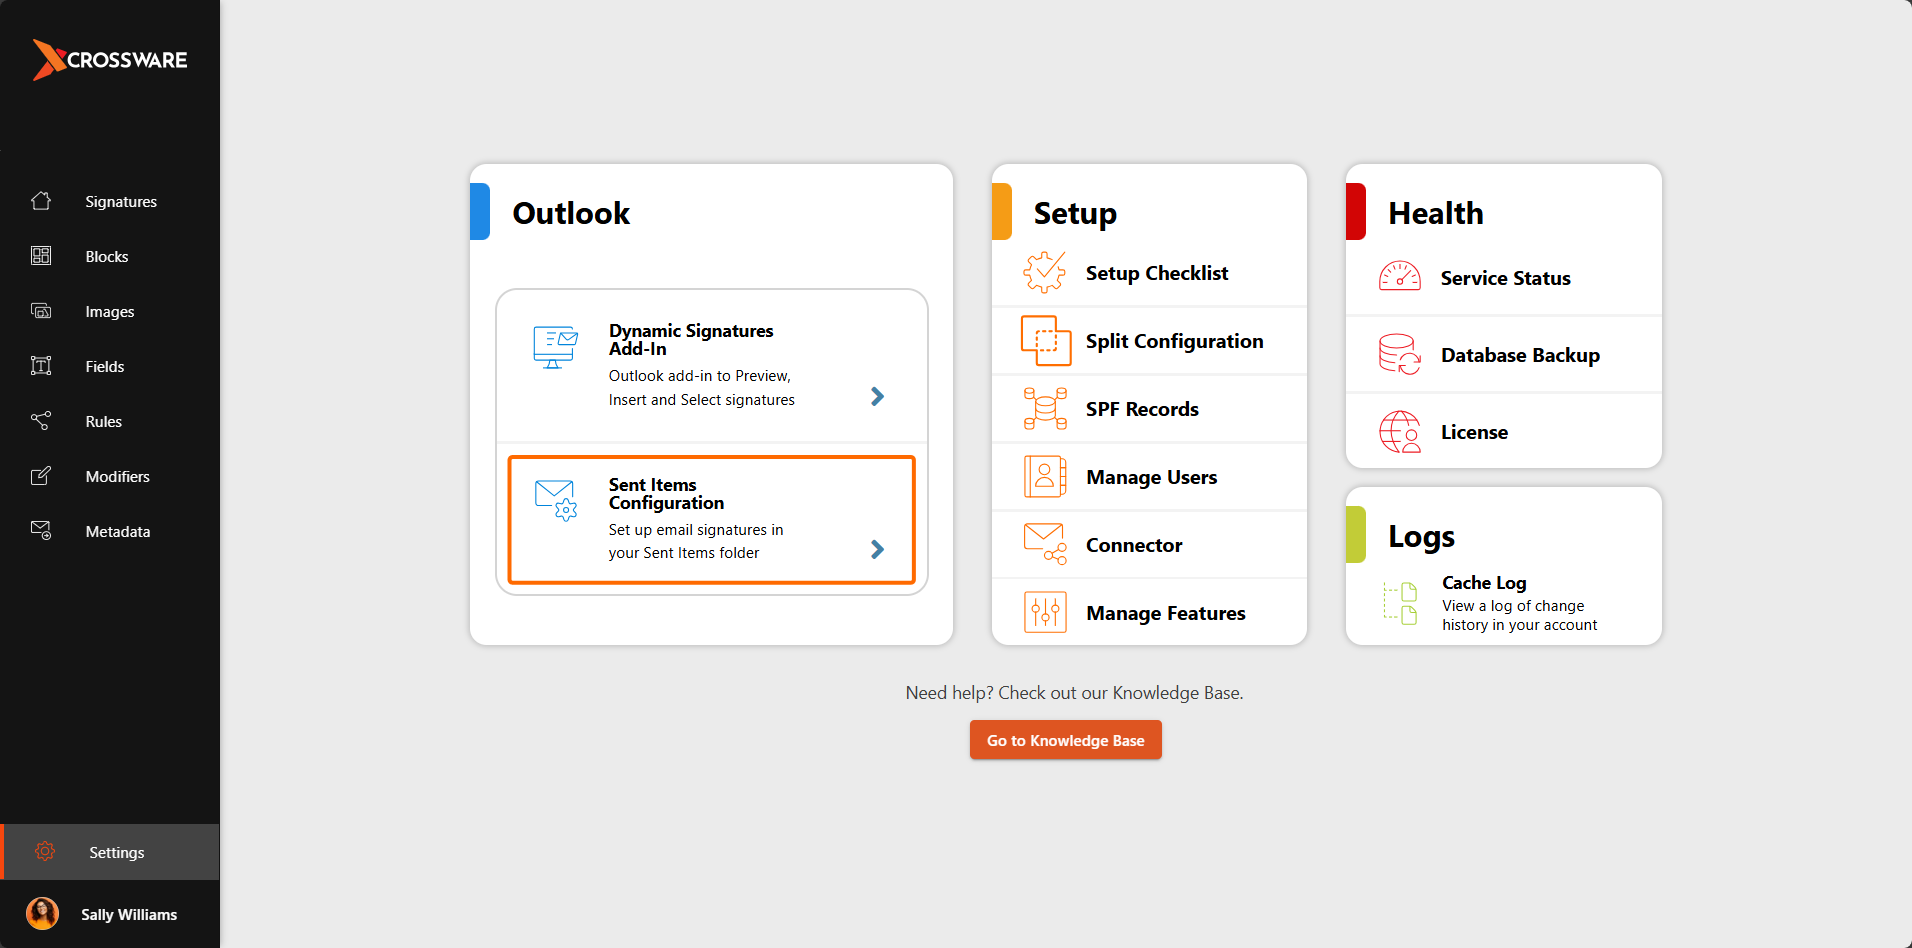Open the Rules sidebar item
Viewport: 1912px width, 948px height.
click(103, 422)
